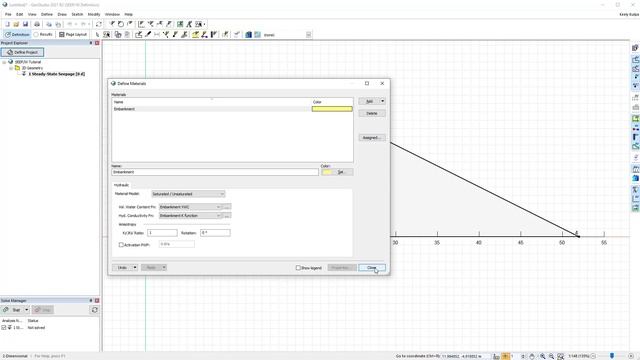This screenshot has width=640, height=360.
Task: Click the blue building icon in second toolbar
Action: [248, 35]
